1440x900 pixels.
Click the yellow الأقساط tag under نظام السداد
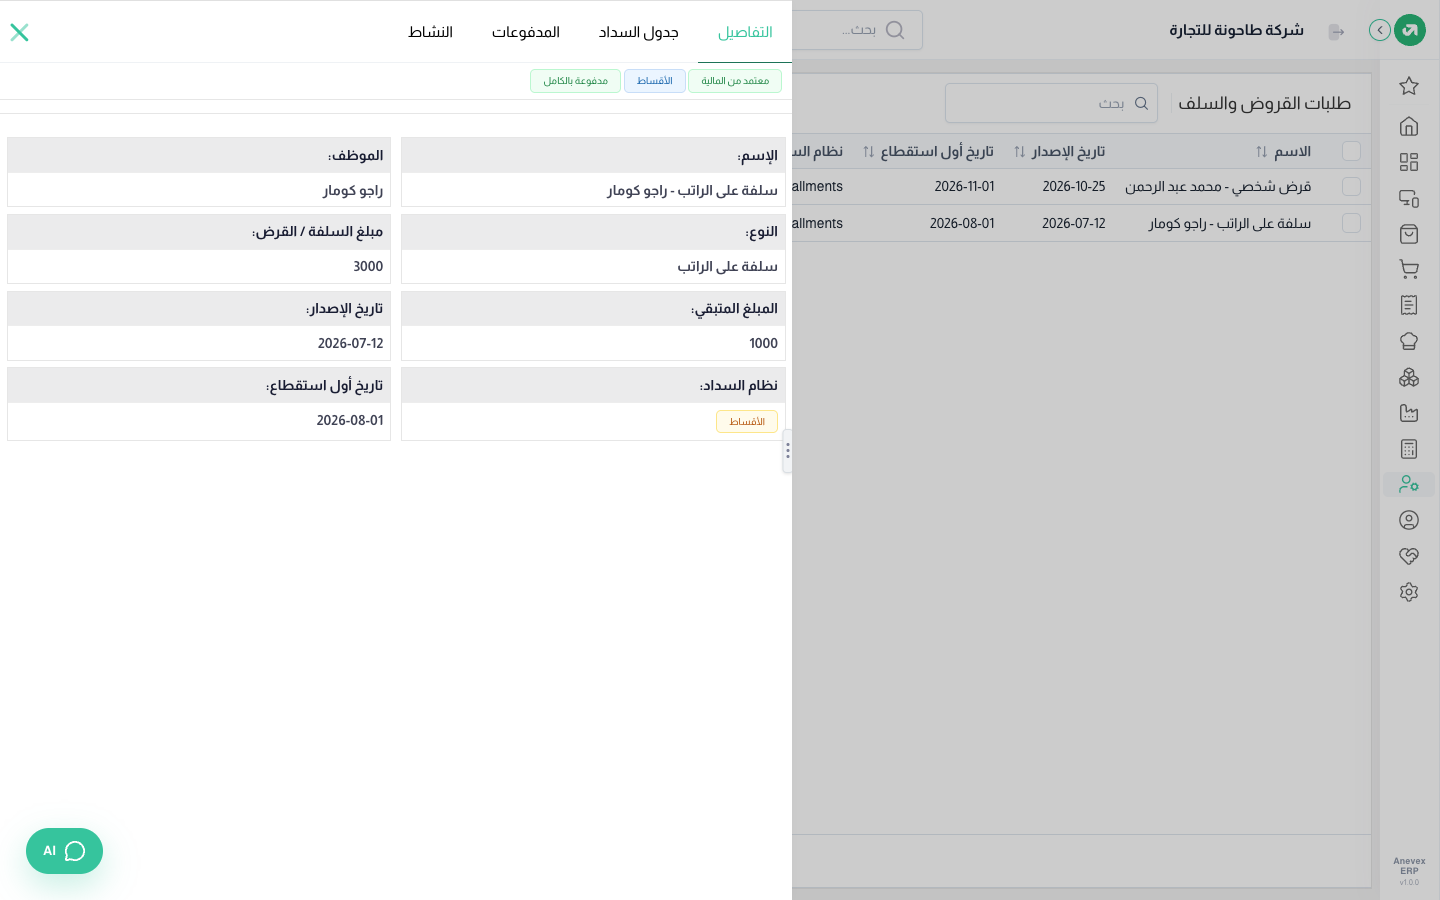(747, 422)
